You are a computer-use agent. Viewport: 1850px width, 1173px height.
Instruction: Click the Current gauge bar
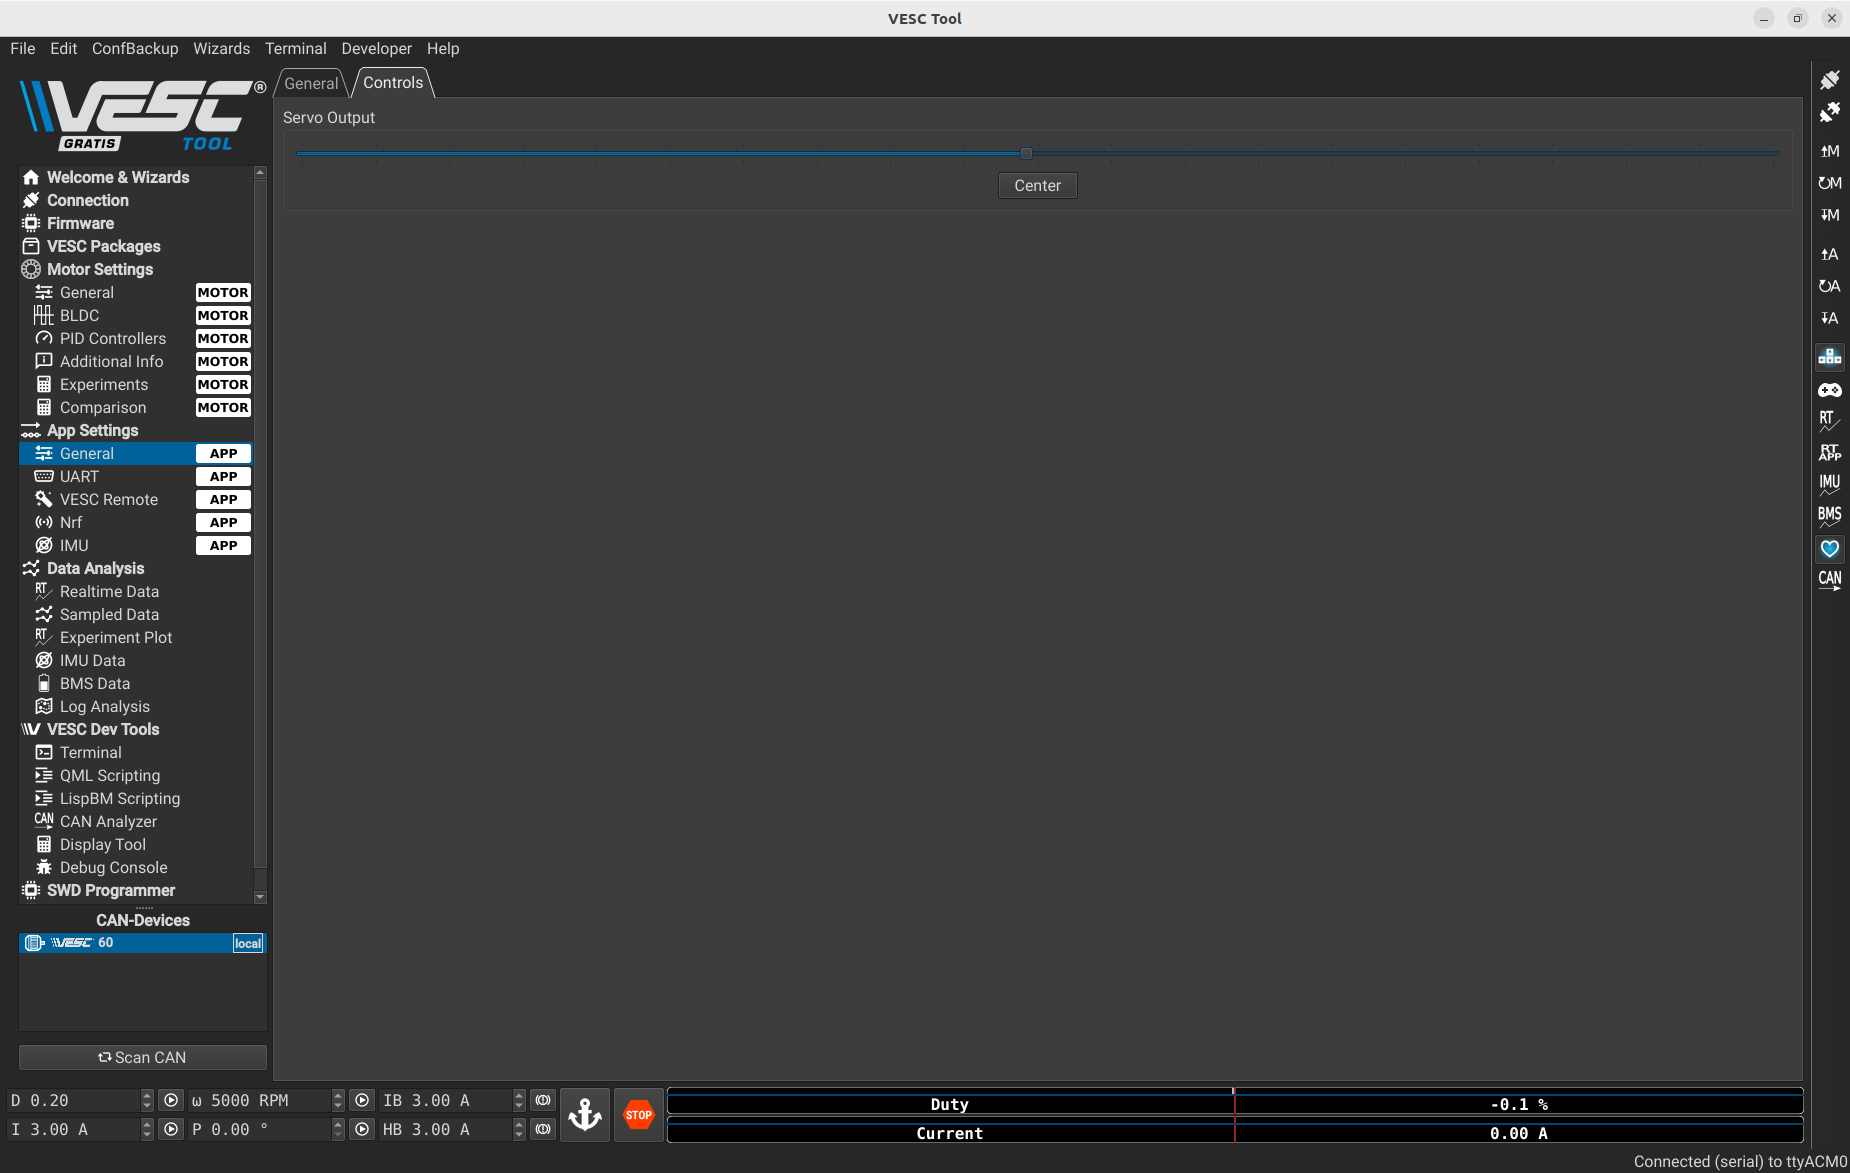[x=1235, y=1132]
